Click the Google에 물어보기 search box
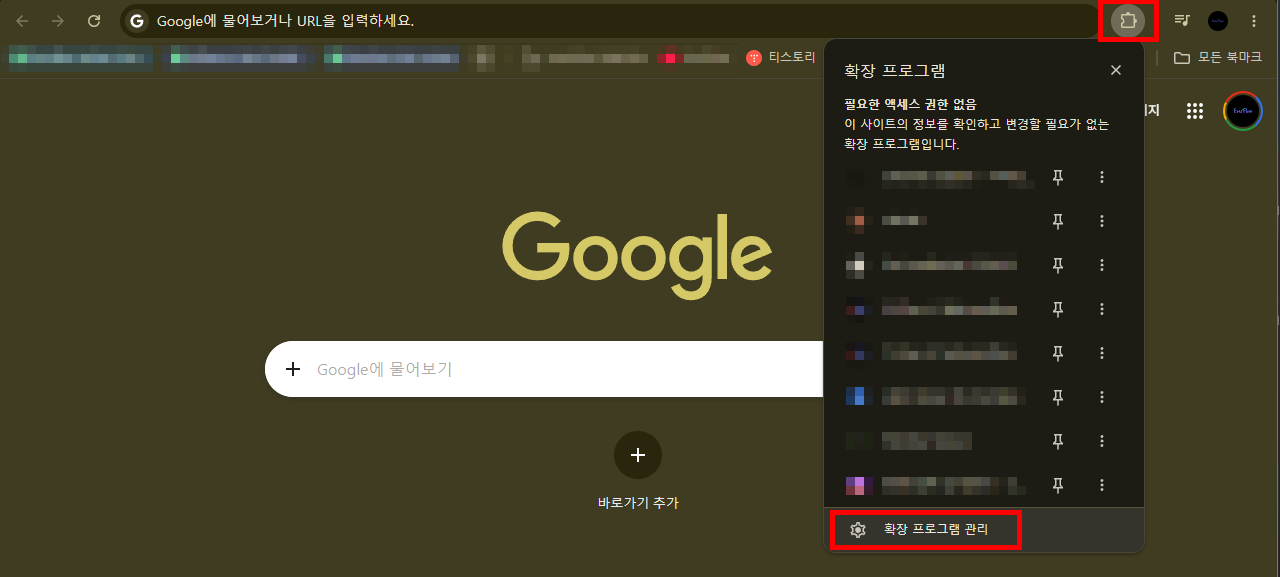The image size is (1280, 577). point(545,369)
